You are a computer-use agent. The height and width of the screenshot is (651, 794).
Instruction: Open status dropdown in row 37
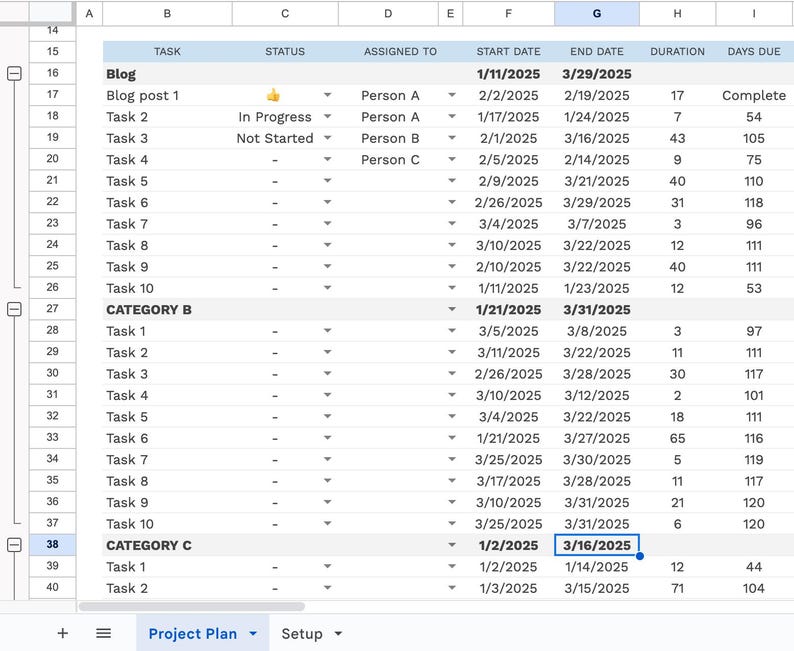tap(328, 523)
